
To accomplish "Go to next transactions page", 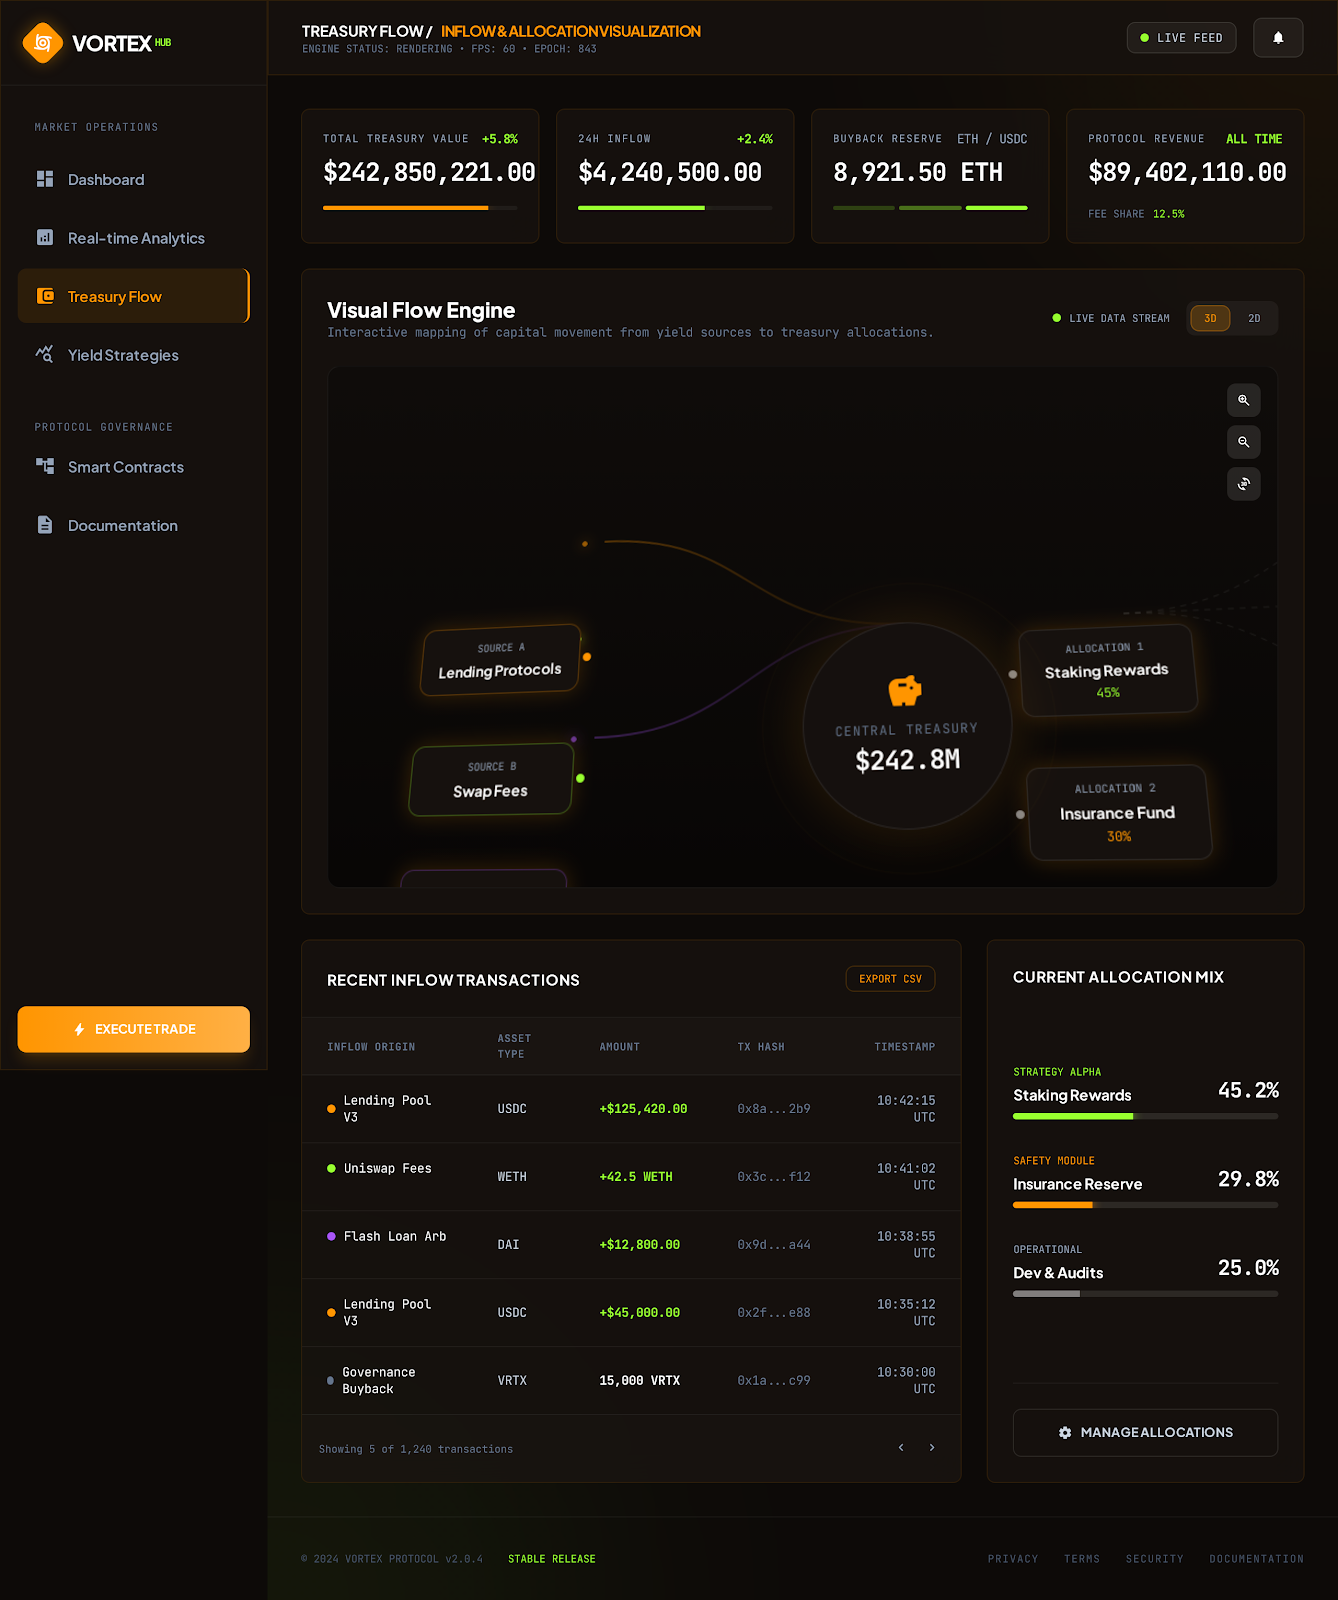I will pos(932,1447).
